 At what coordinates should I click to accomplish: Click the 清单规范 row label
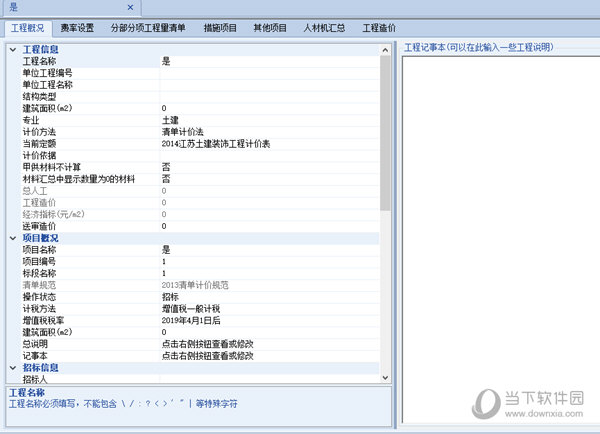pos(39,285)
